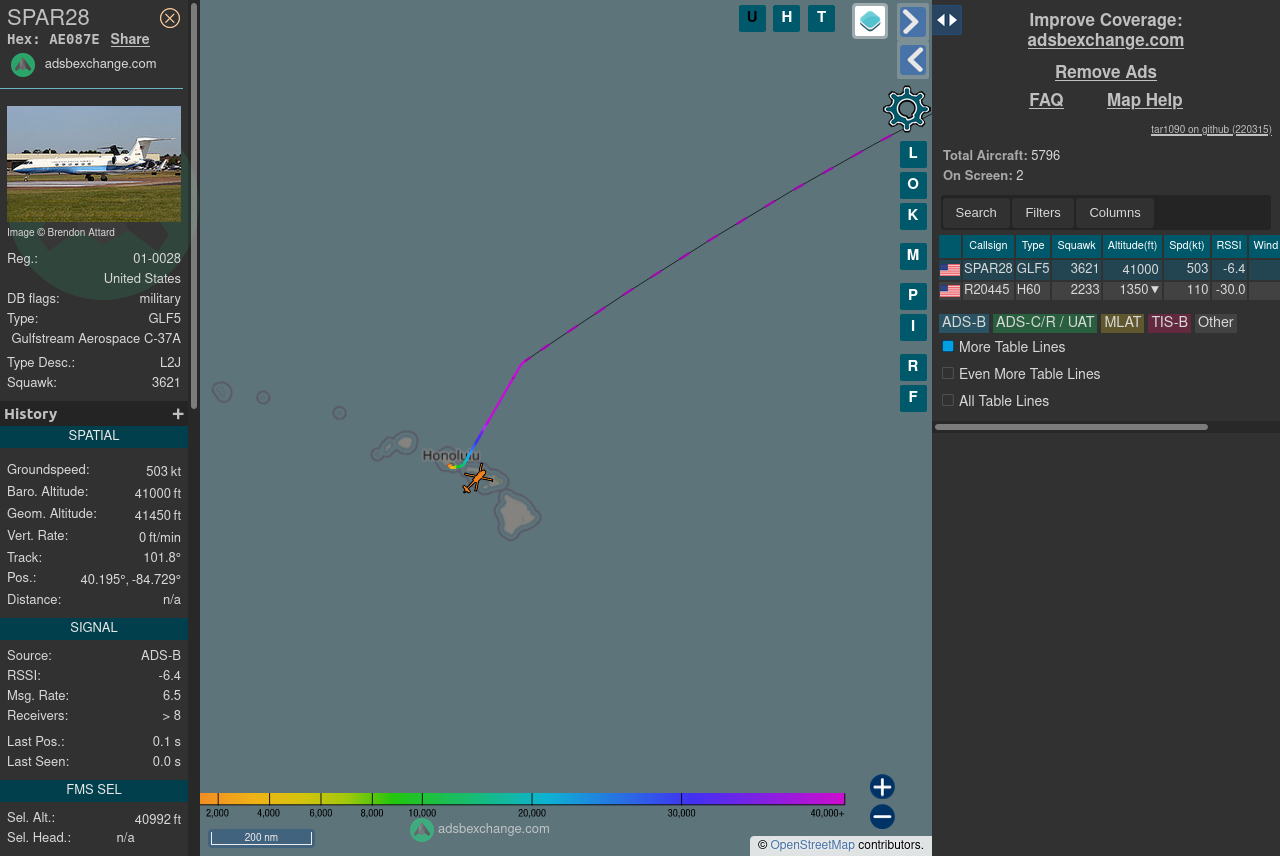This screenshot has height=856, width=1280.
Task: Click the altitude color legend bar
Action: [x=522, y=799]
